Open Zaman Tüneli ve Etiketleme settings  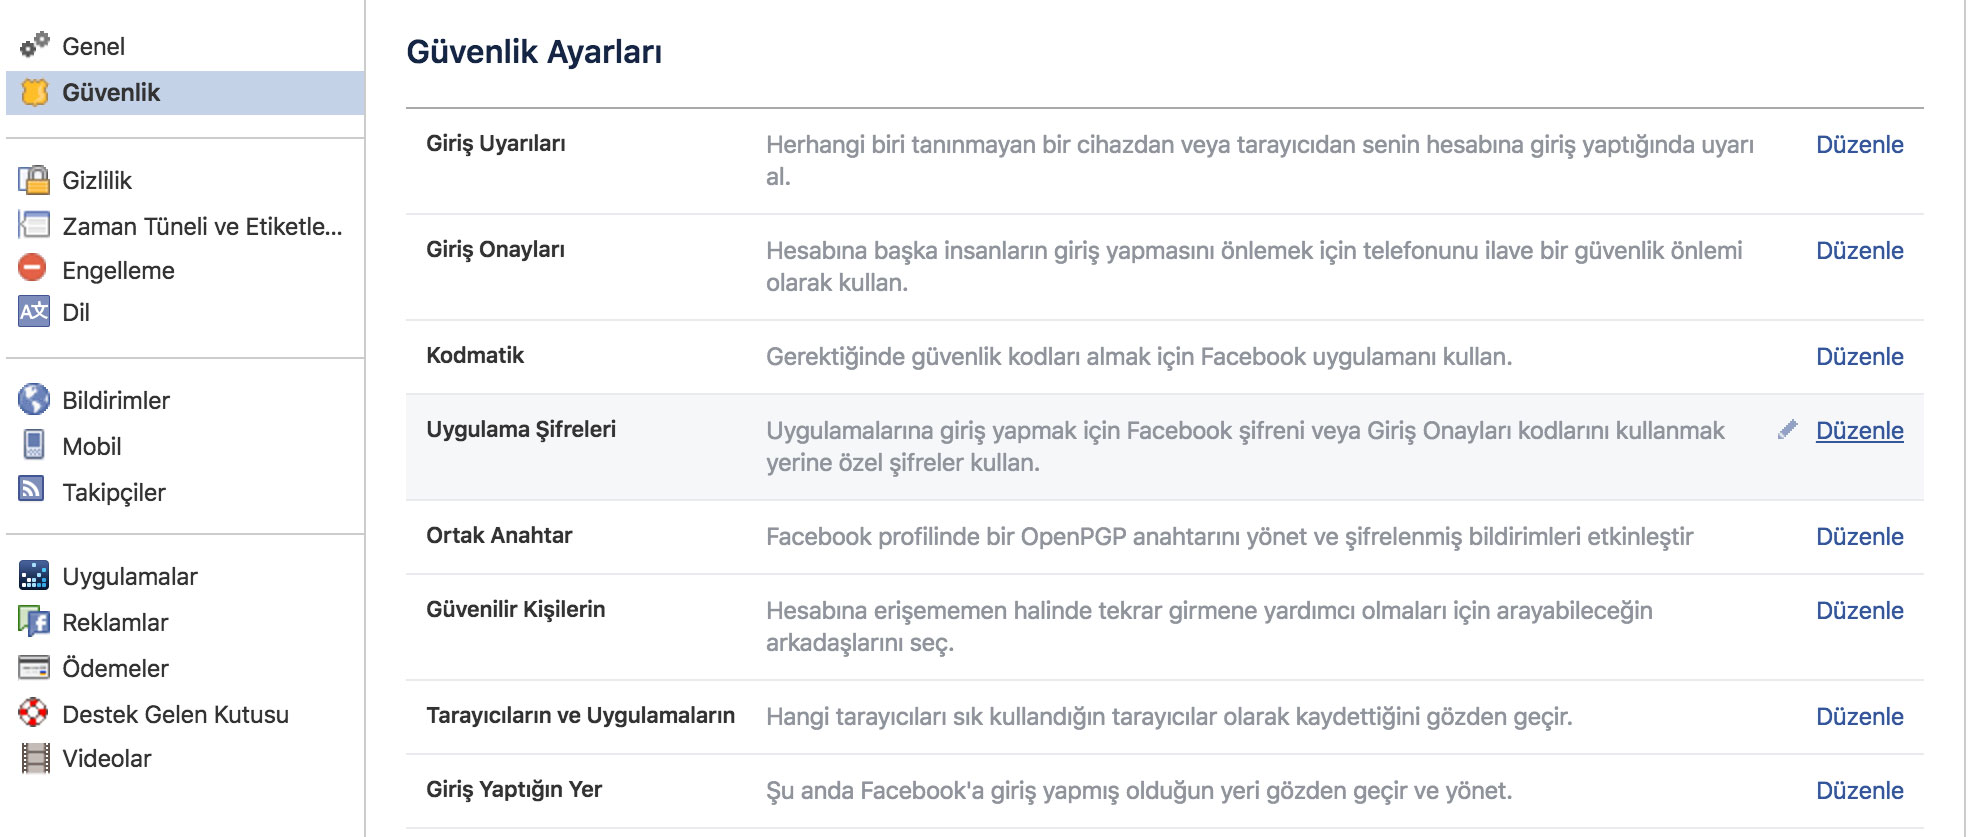click(202, 226)
